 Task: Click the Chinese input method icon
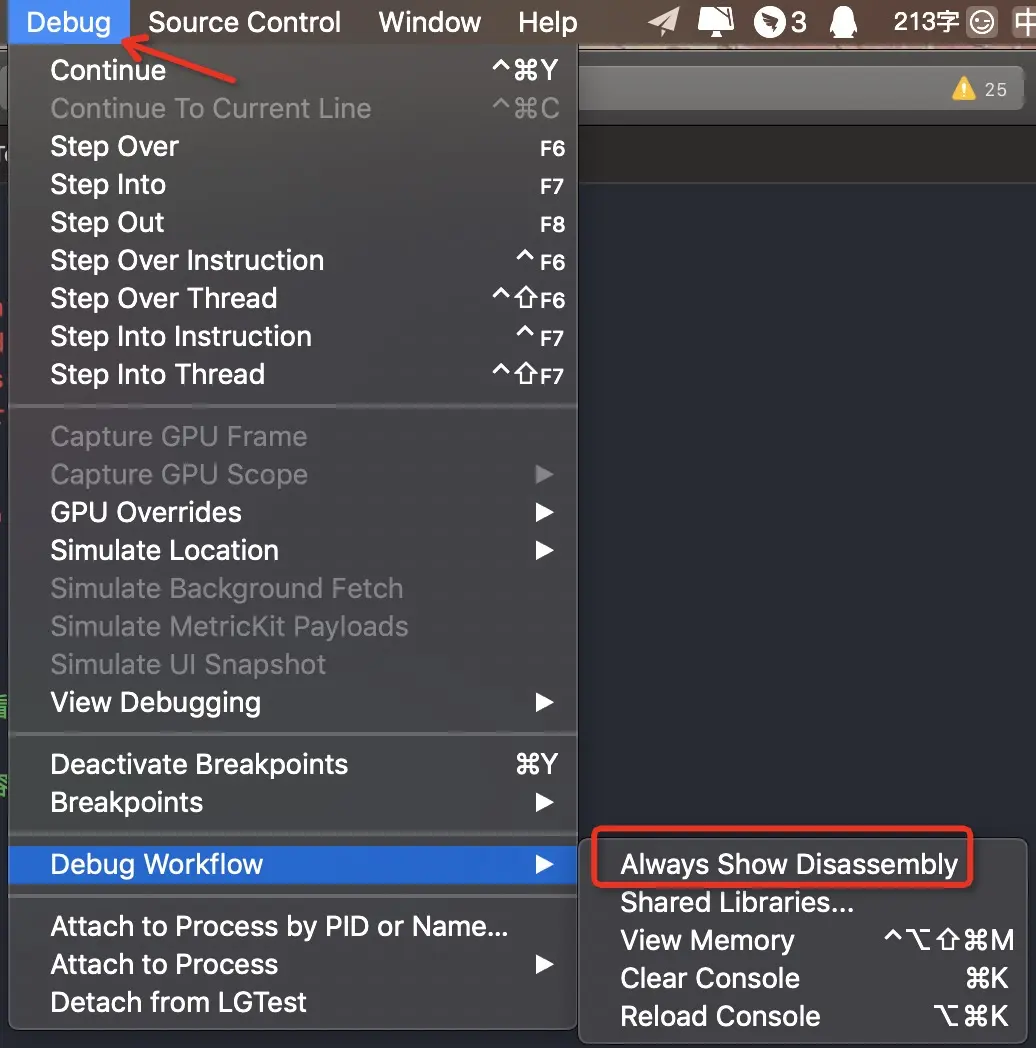[1024, 22]
